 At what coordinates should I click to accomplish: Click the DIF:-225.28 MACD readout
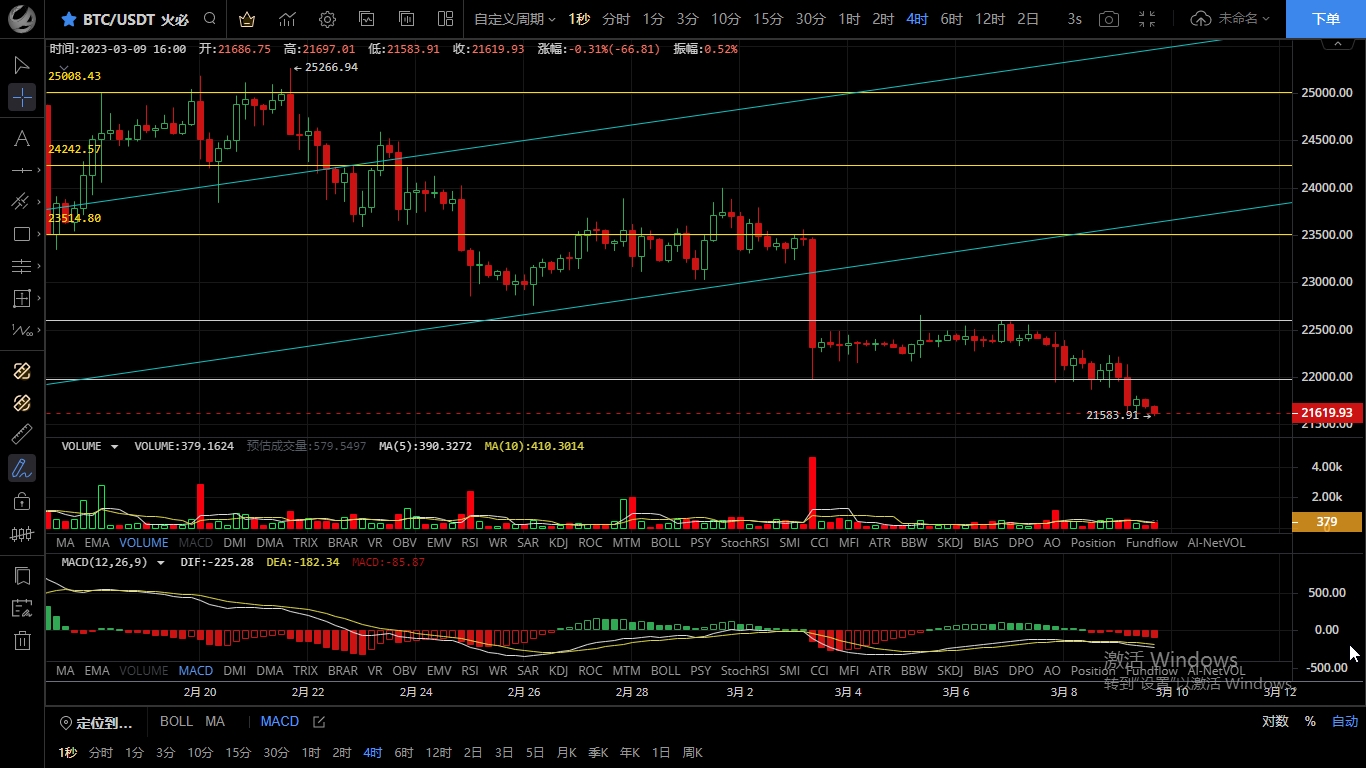coord(217,562)
